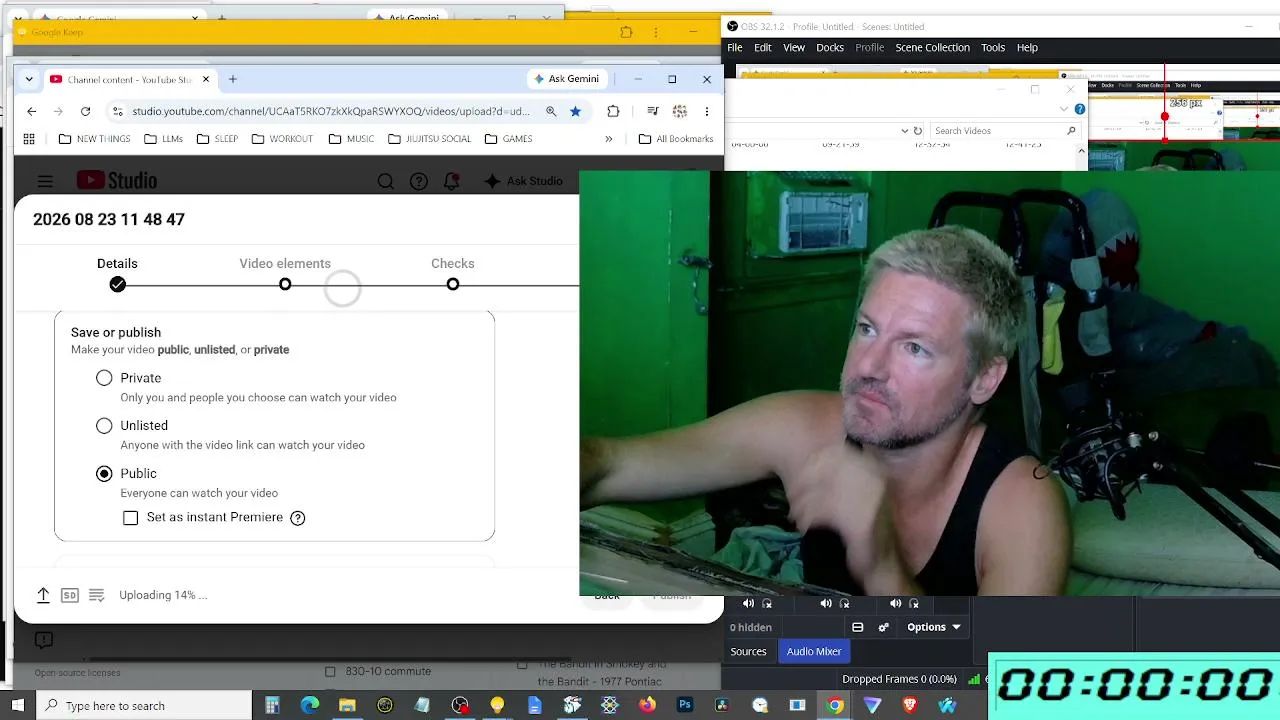Image resolution: width=1280 pixels, height=720 pixels.
Task: Reload the YouTube Studio page
Action: 85,111
